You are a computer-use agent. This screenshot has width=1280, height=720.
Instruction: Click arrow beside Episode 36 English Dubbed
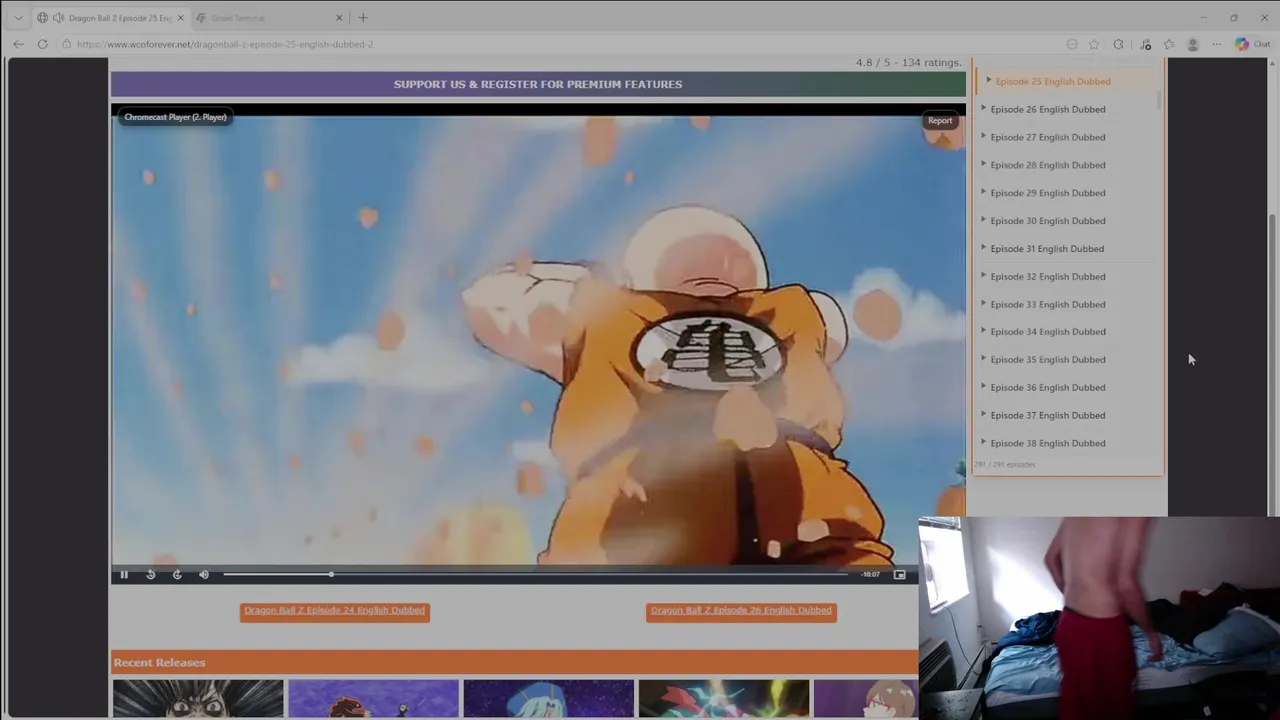coord(984,387)
